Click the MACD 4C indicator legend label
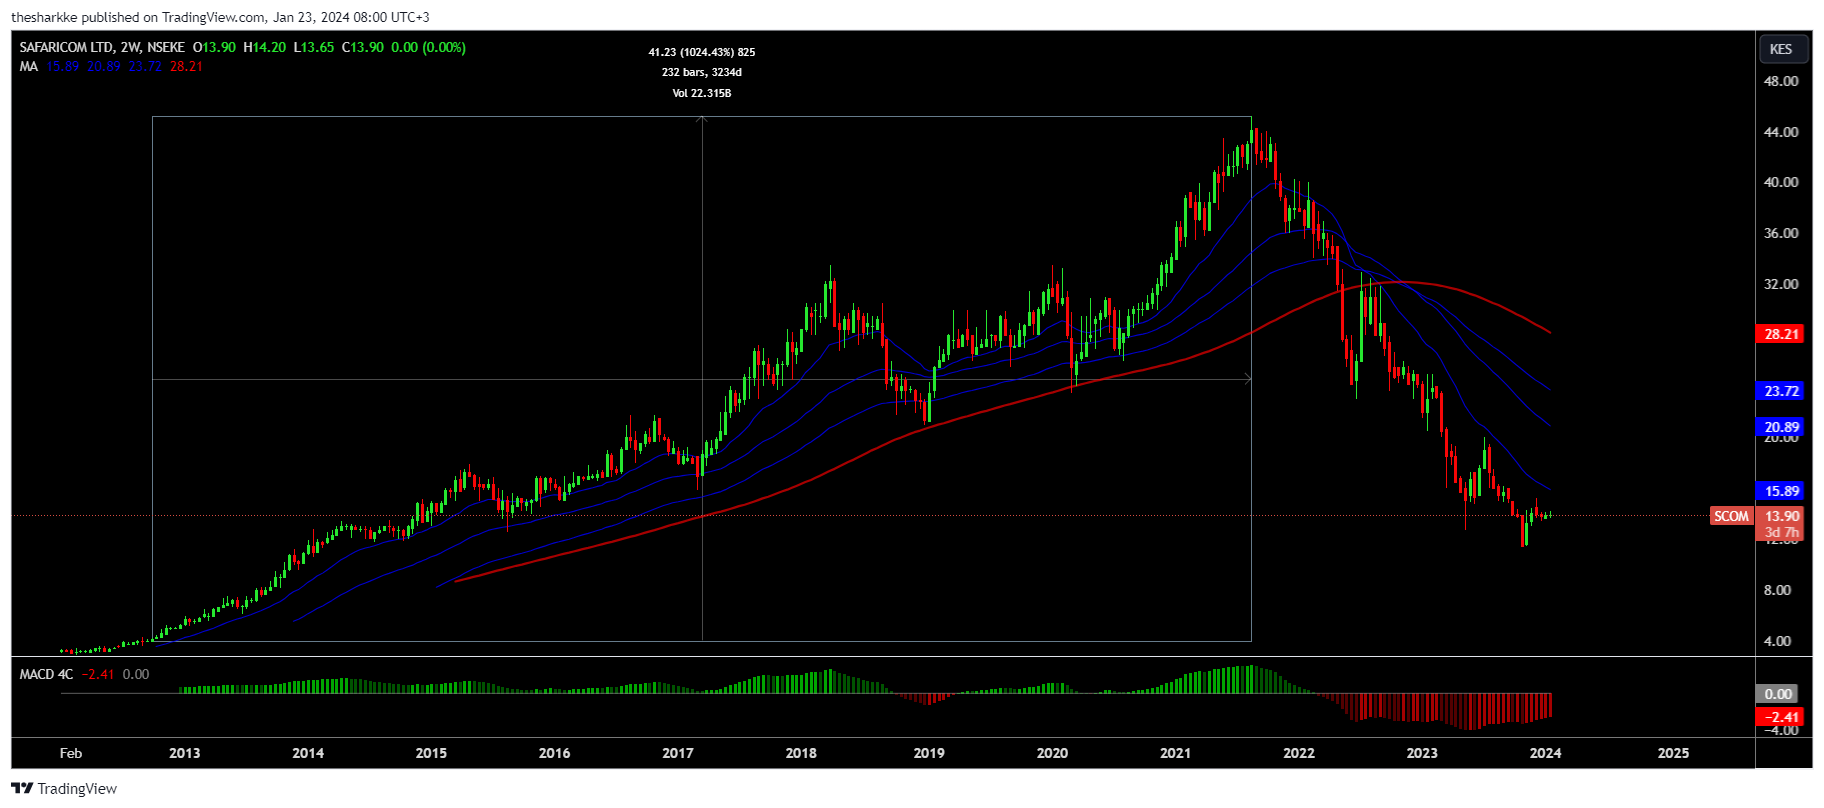Image resolution: width=1824 pixels, height=808 pixels. click(46, 674)
